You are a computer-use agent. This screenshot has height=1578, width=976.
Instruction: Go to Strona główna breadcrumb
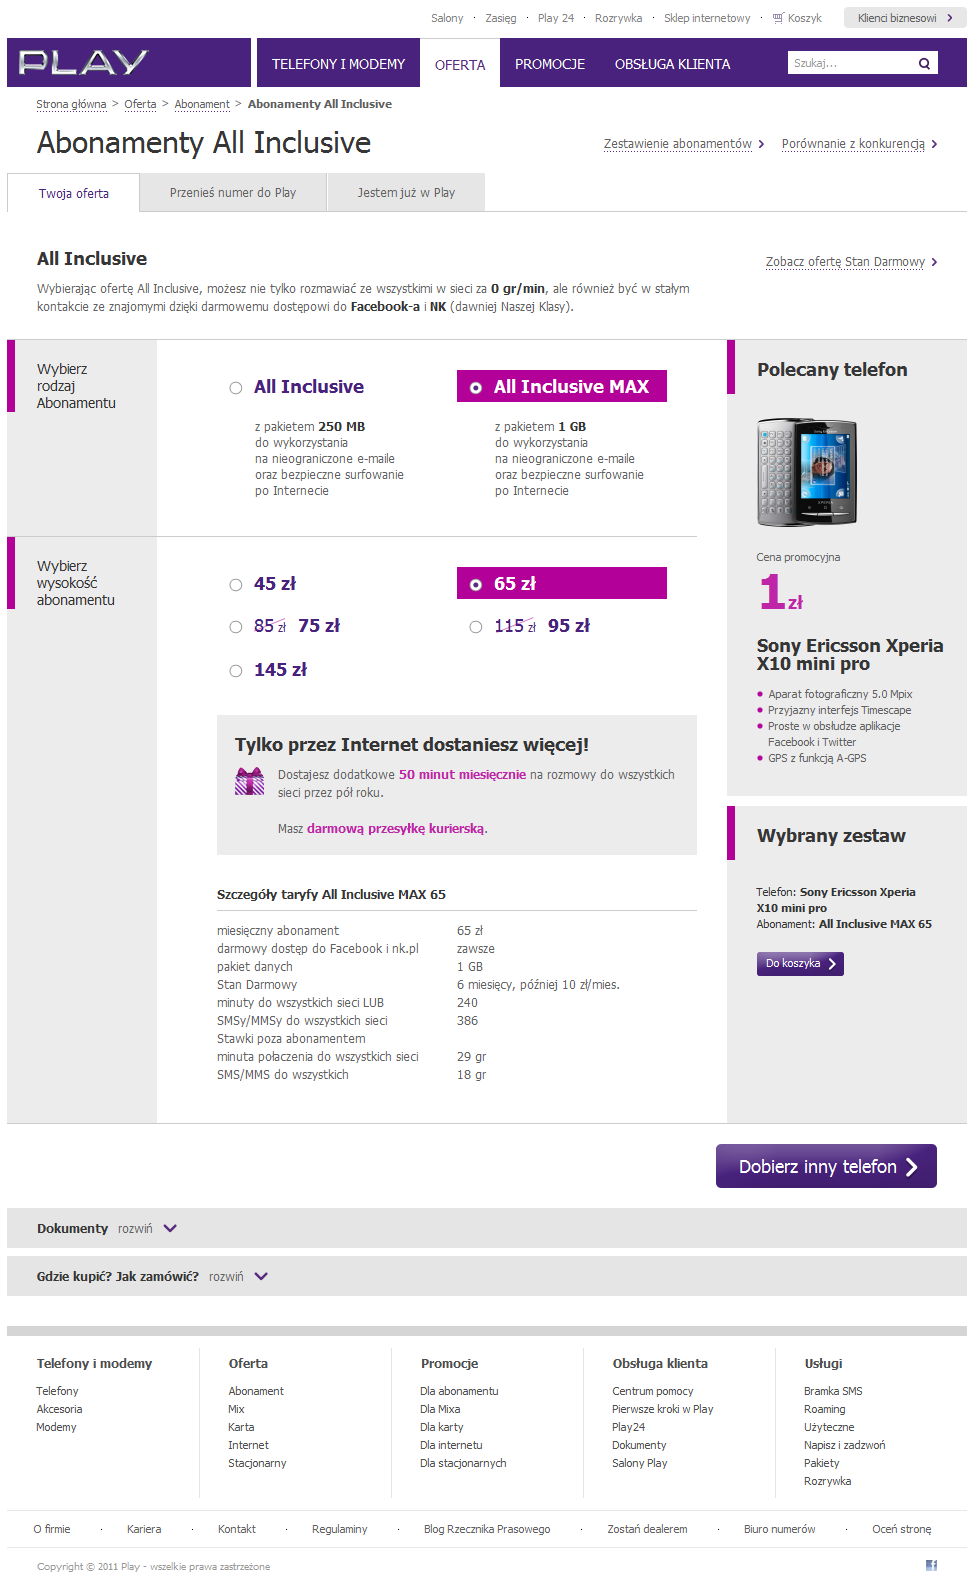71,104
